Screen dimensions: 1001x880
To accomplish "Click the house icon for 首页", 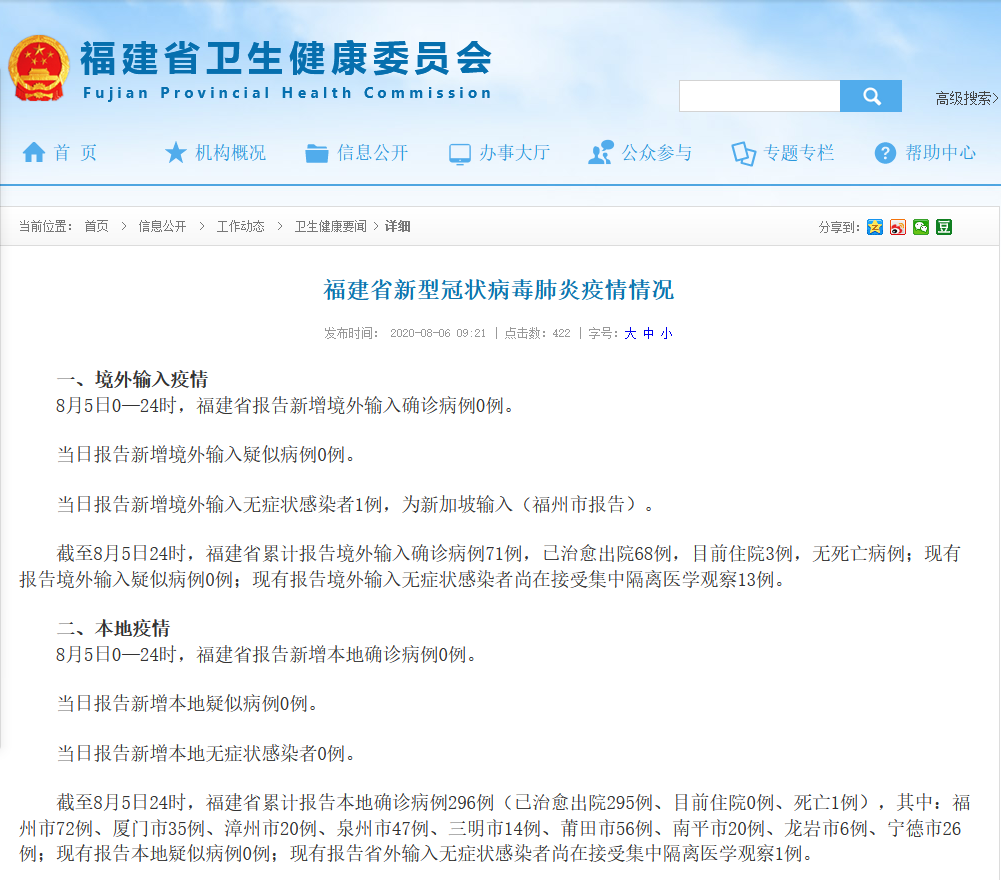I will (x=34, y=153).
